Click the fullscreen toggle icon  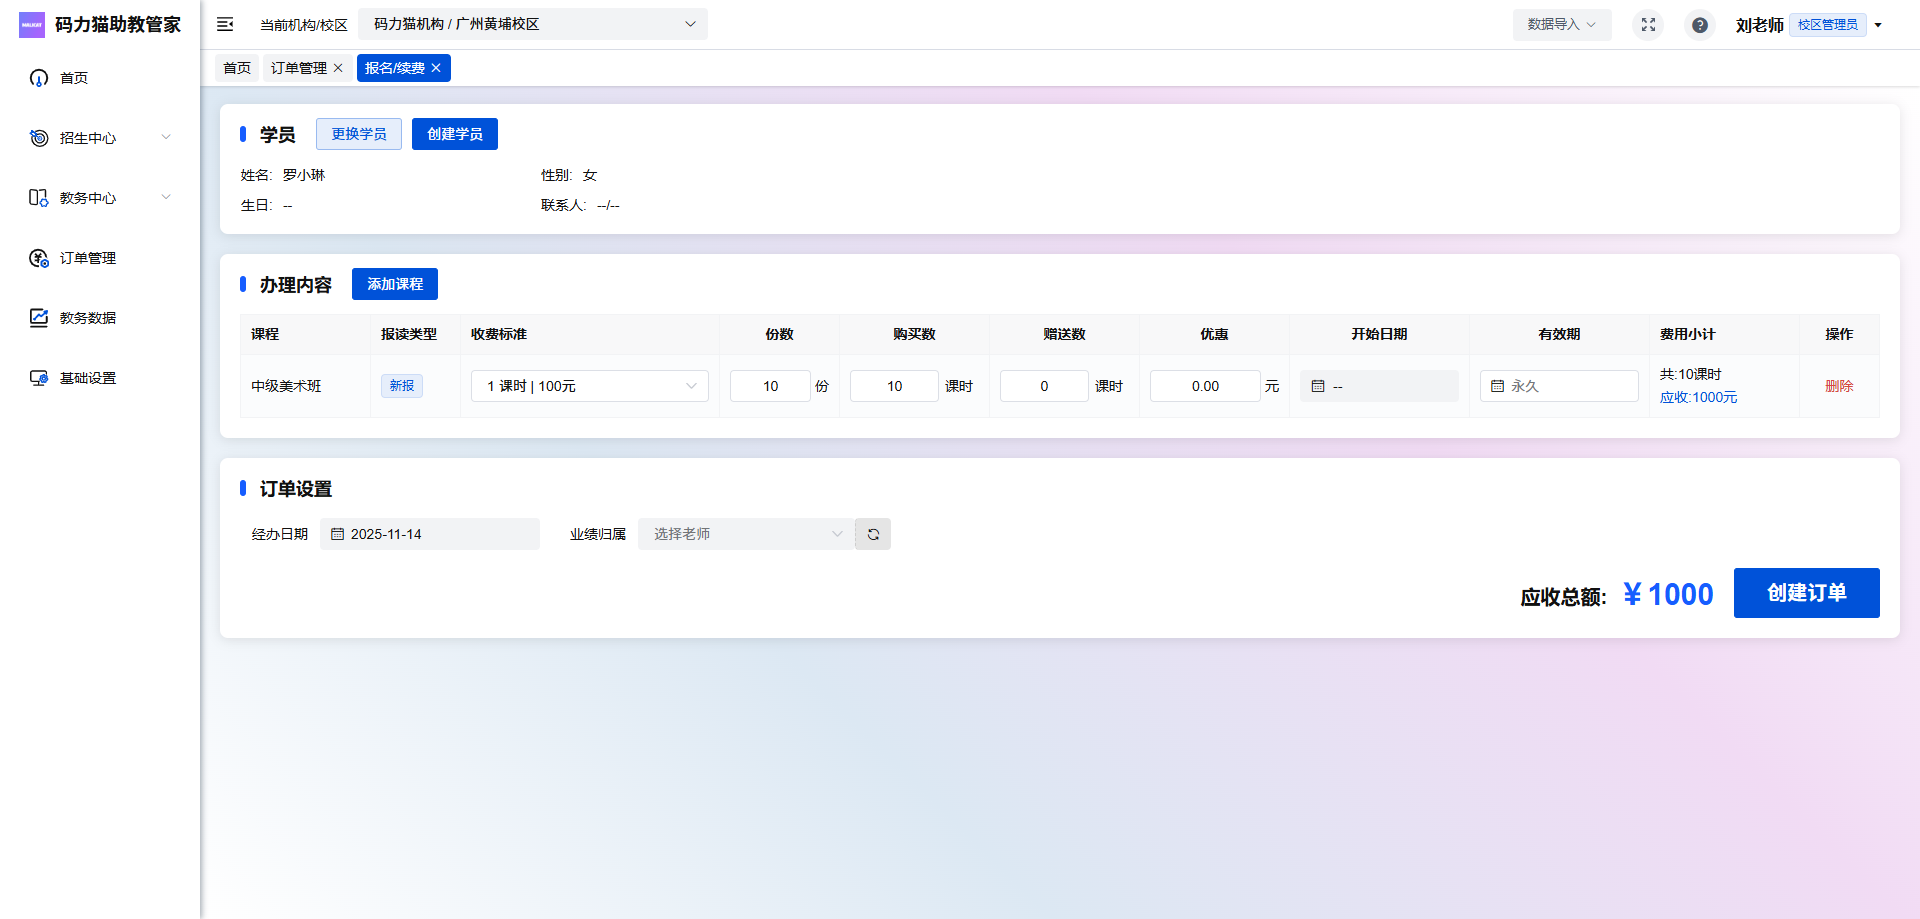click(x=1648, y=24)
